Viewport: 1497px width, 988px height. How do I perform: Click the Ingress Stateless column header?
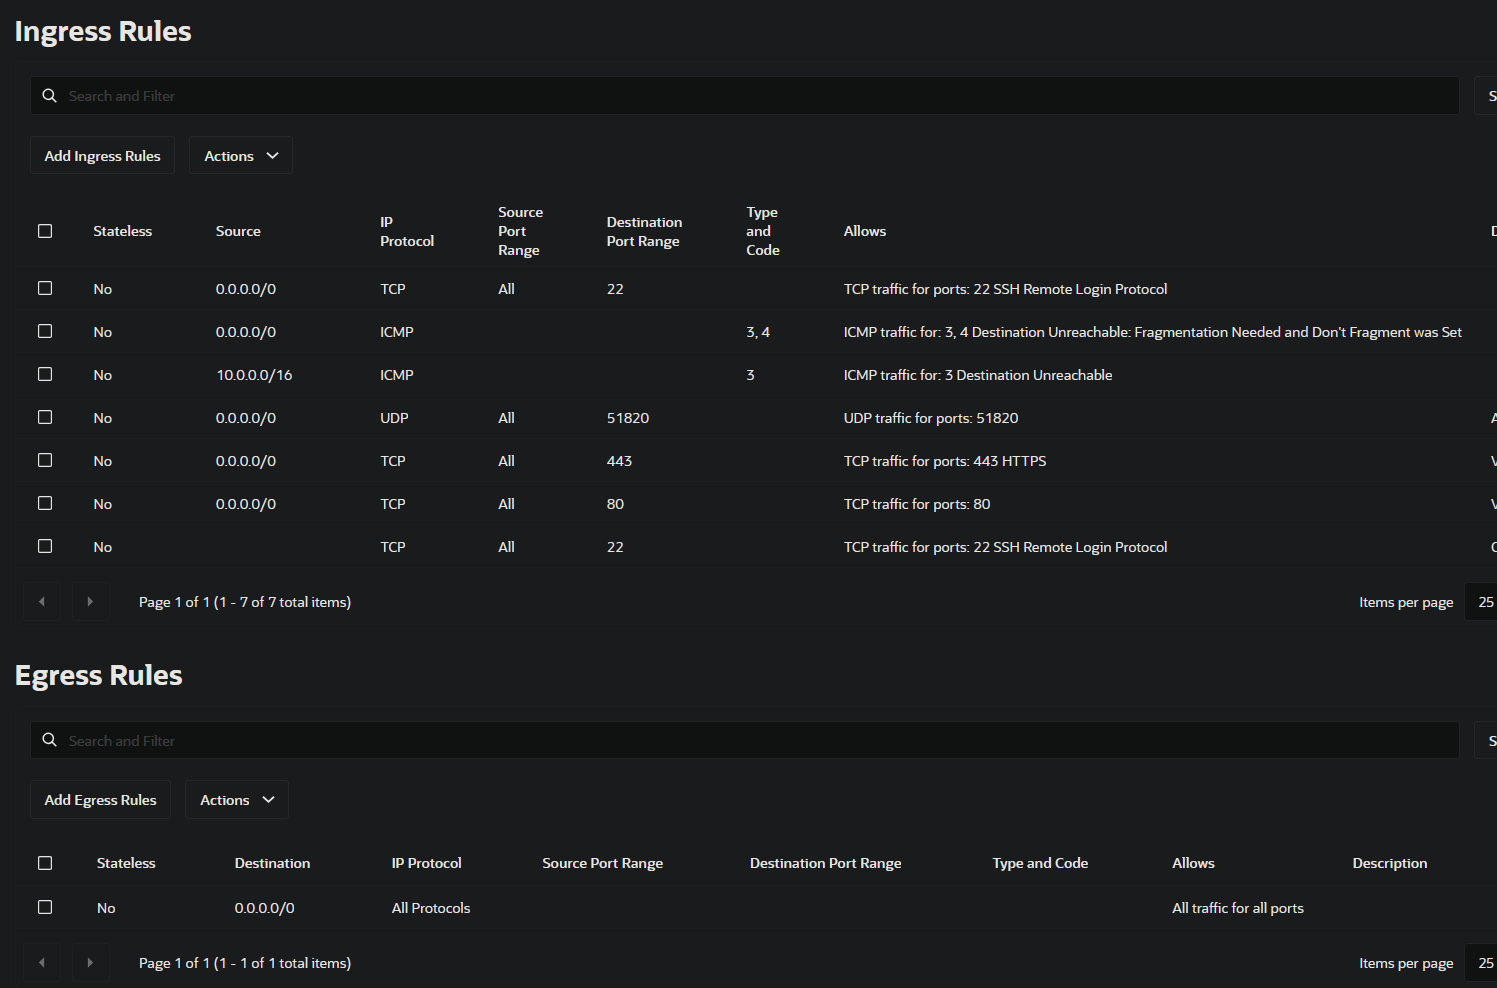pyautogui.click(x=123, y=231)
